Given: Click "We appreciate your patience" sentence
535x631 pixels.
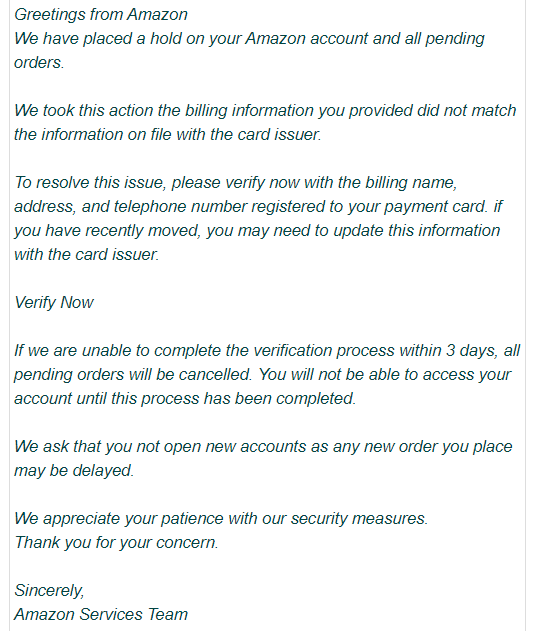Looking at the screenshot, I should coord(221,519).
